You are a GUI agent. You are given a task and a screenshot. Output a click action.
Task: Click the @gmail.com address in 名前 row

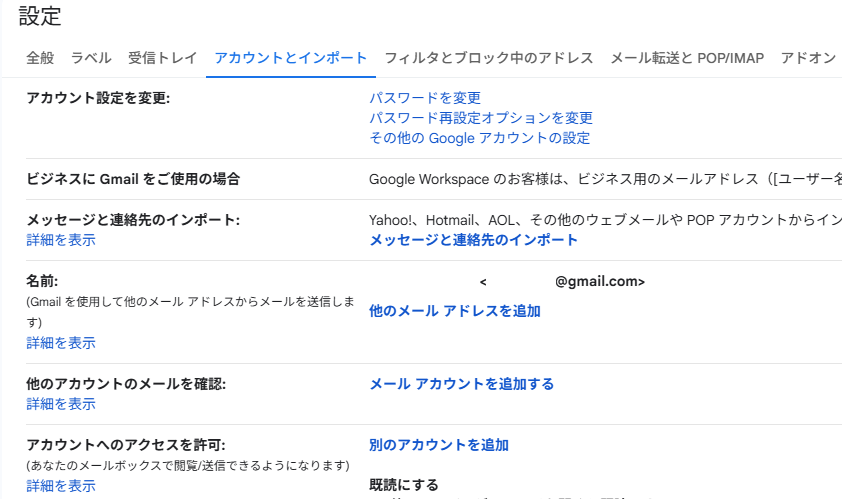pyautogui.click(x=599, y=282)
